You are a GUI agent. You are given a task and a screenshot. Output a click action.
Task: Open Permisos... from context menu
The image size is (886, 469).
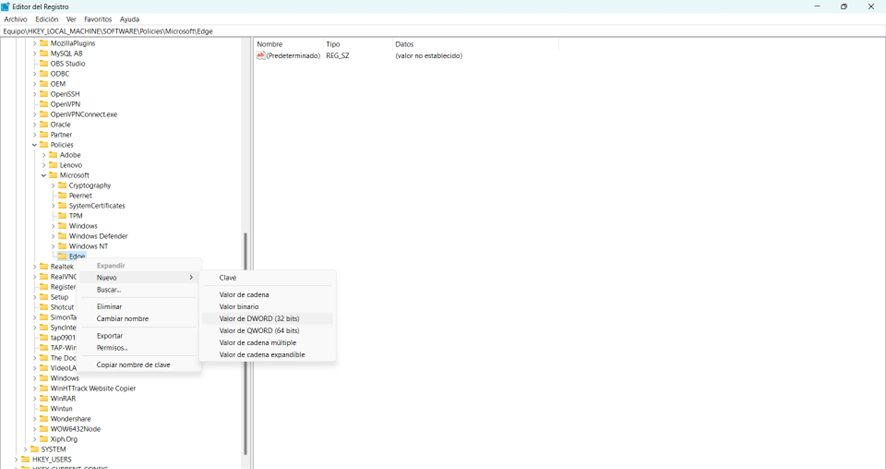[138, 348]
